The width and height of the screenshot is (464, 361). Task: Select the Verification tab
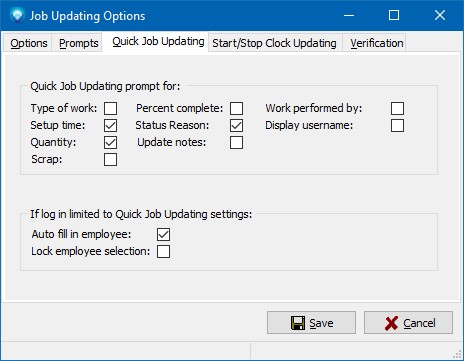(376, 43)
